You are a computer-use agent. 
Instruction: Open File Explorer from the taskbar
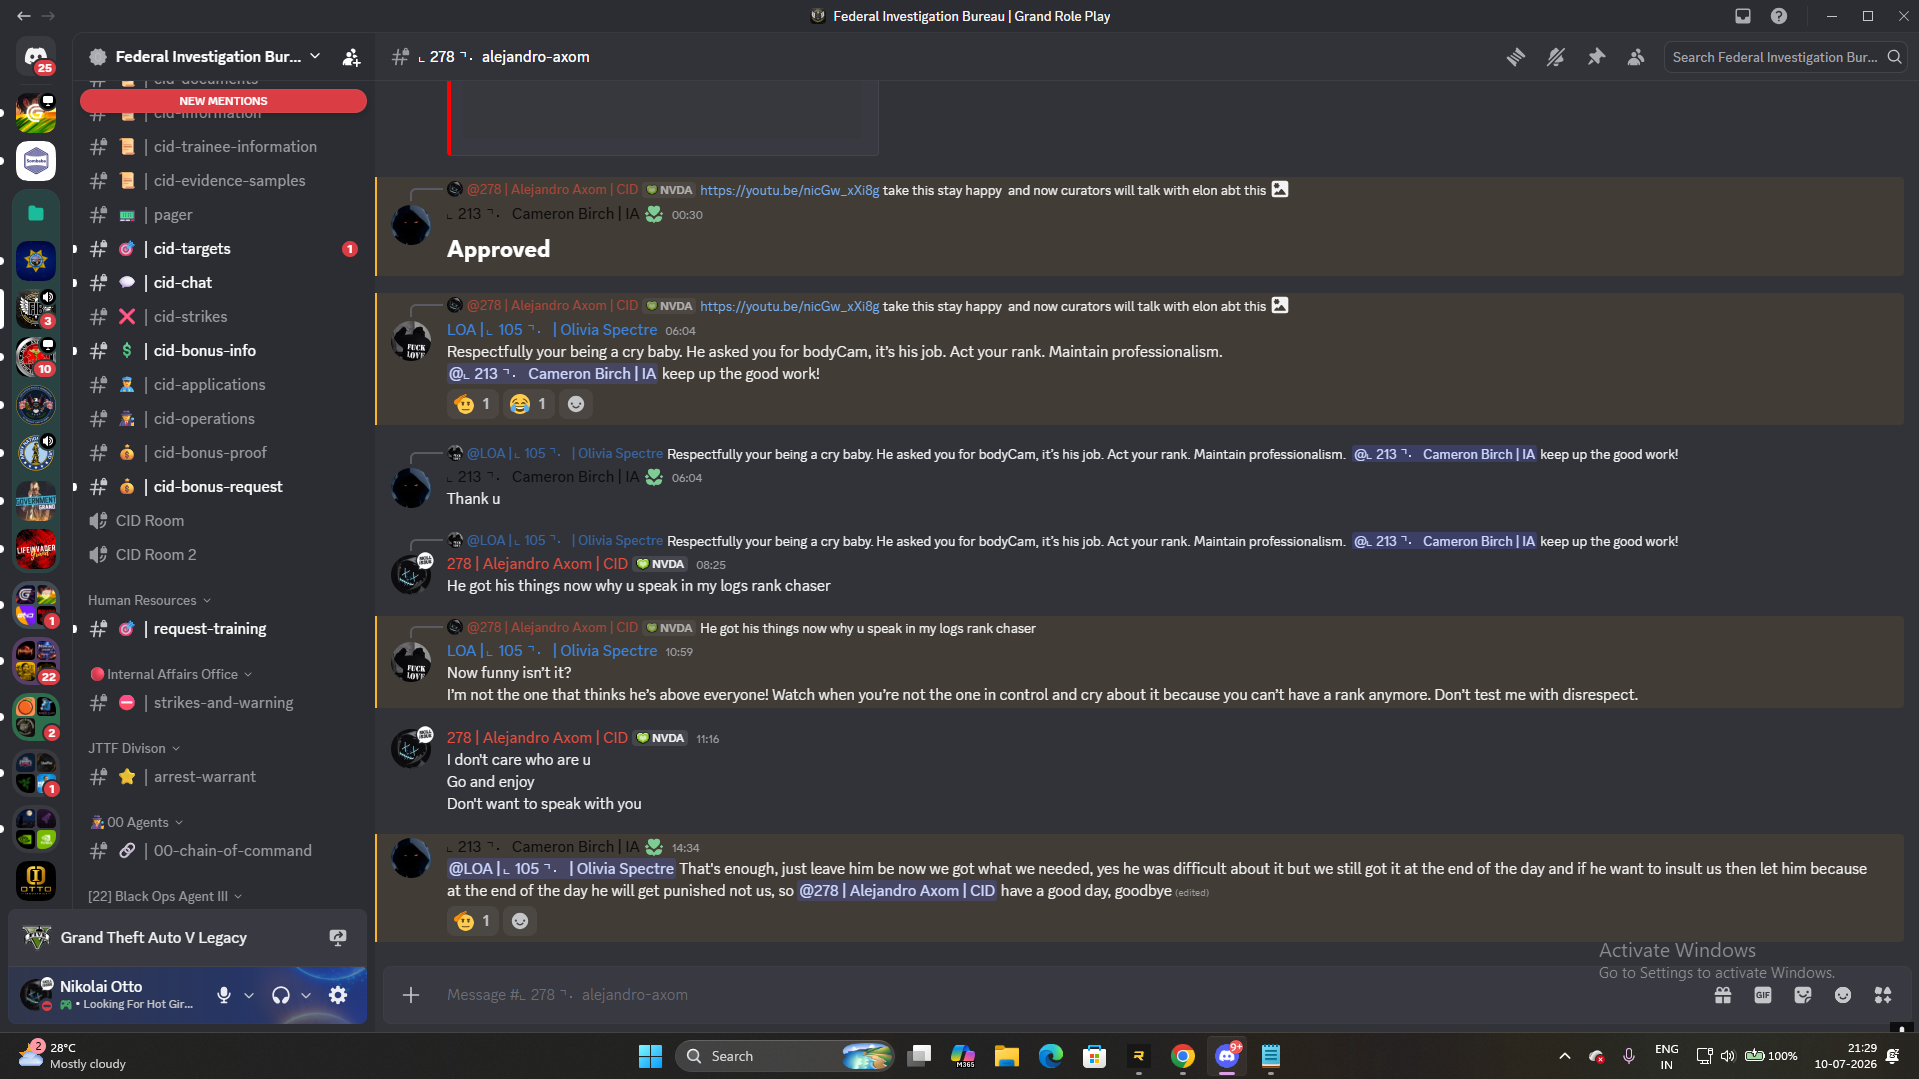tap(1007, 1056)
